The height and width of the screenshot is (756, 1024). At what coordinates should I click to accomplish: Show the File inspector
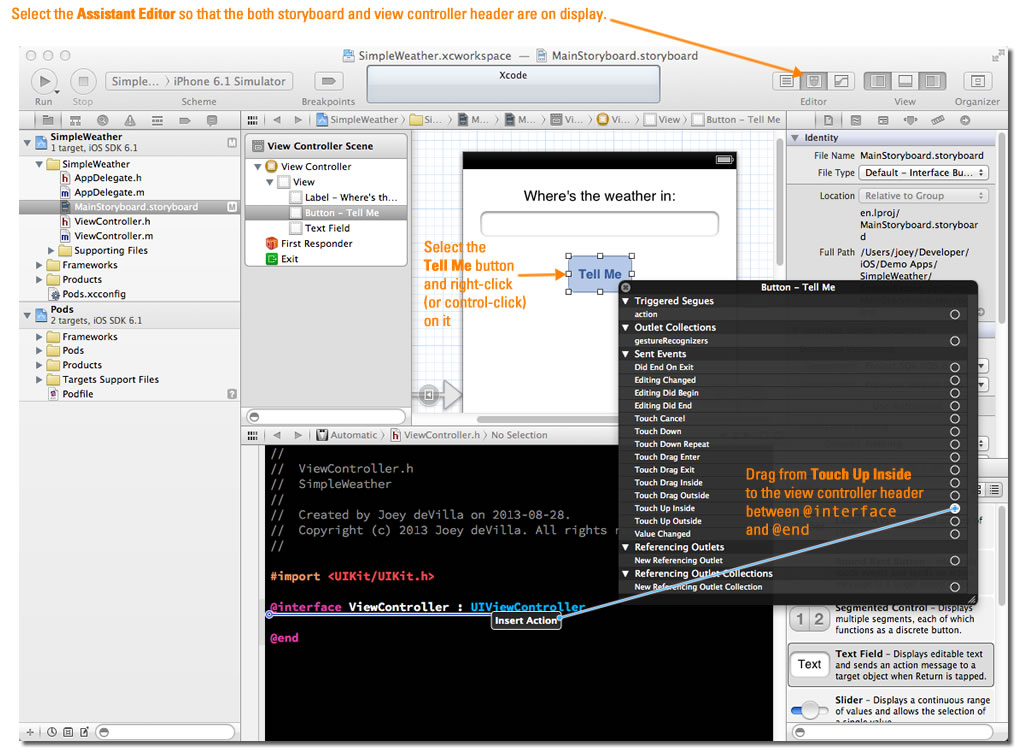tap(828, 120)
